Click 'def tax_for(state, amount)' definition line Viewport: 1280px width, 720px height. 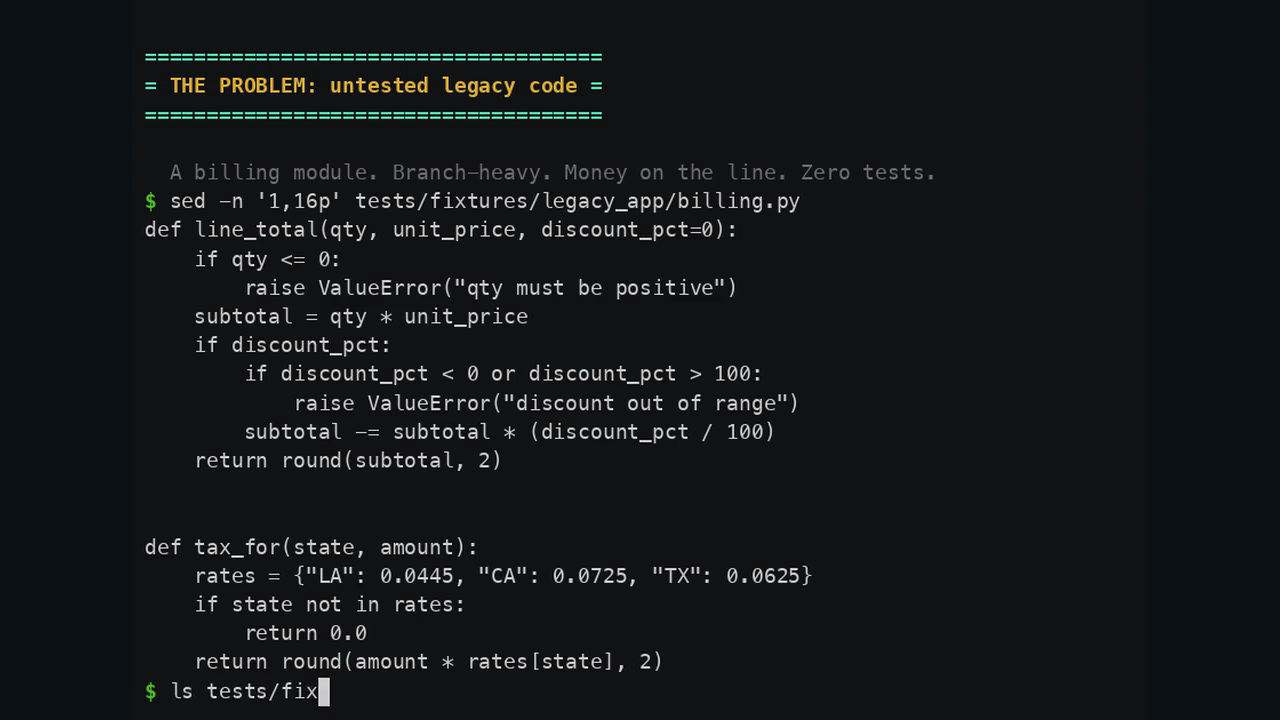[311, 547]
